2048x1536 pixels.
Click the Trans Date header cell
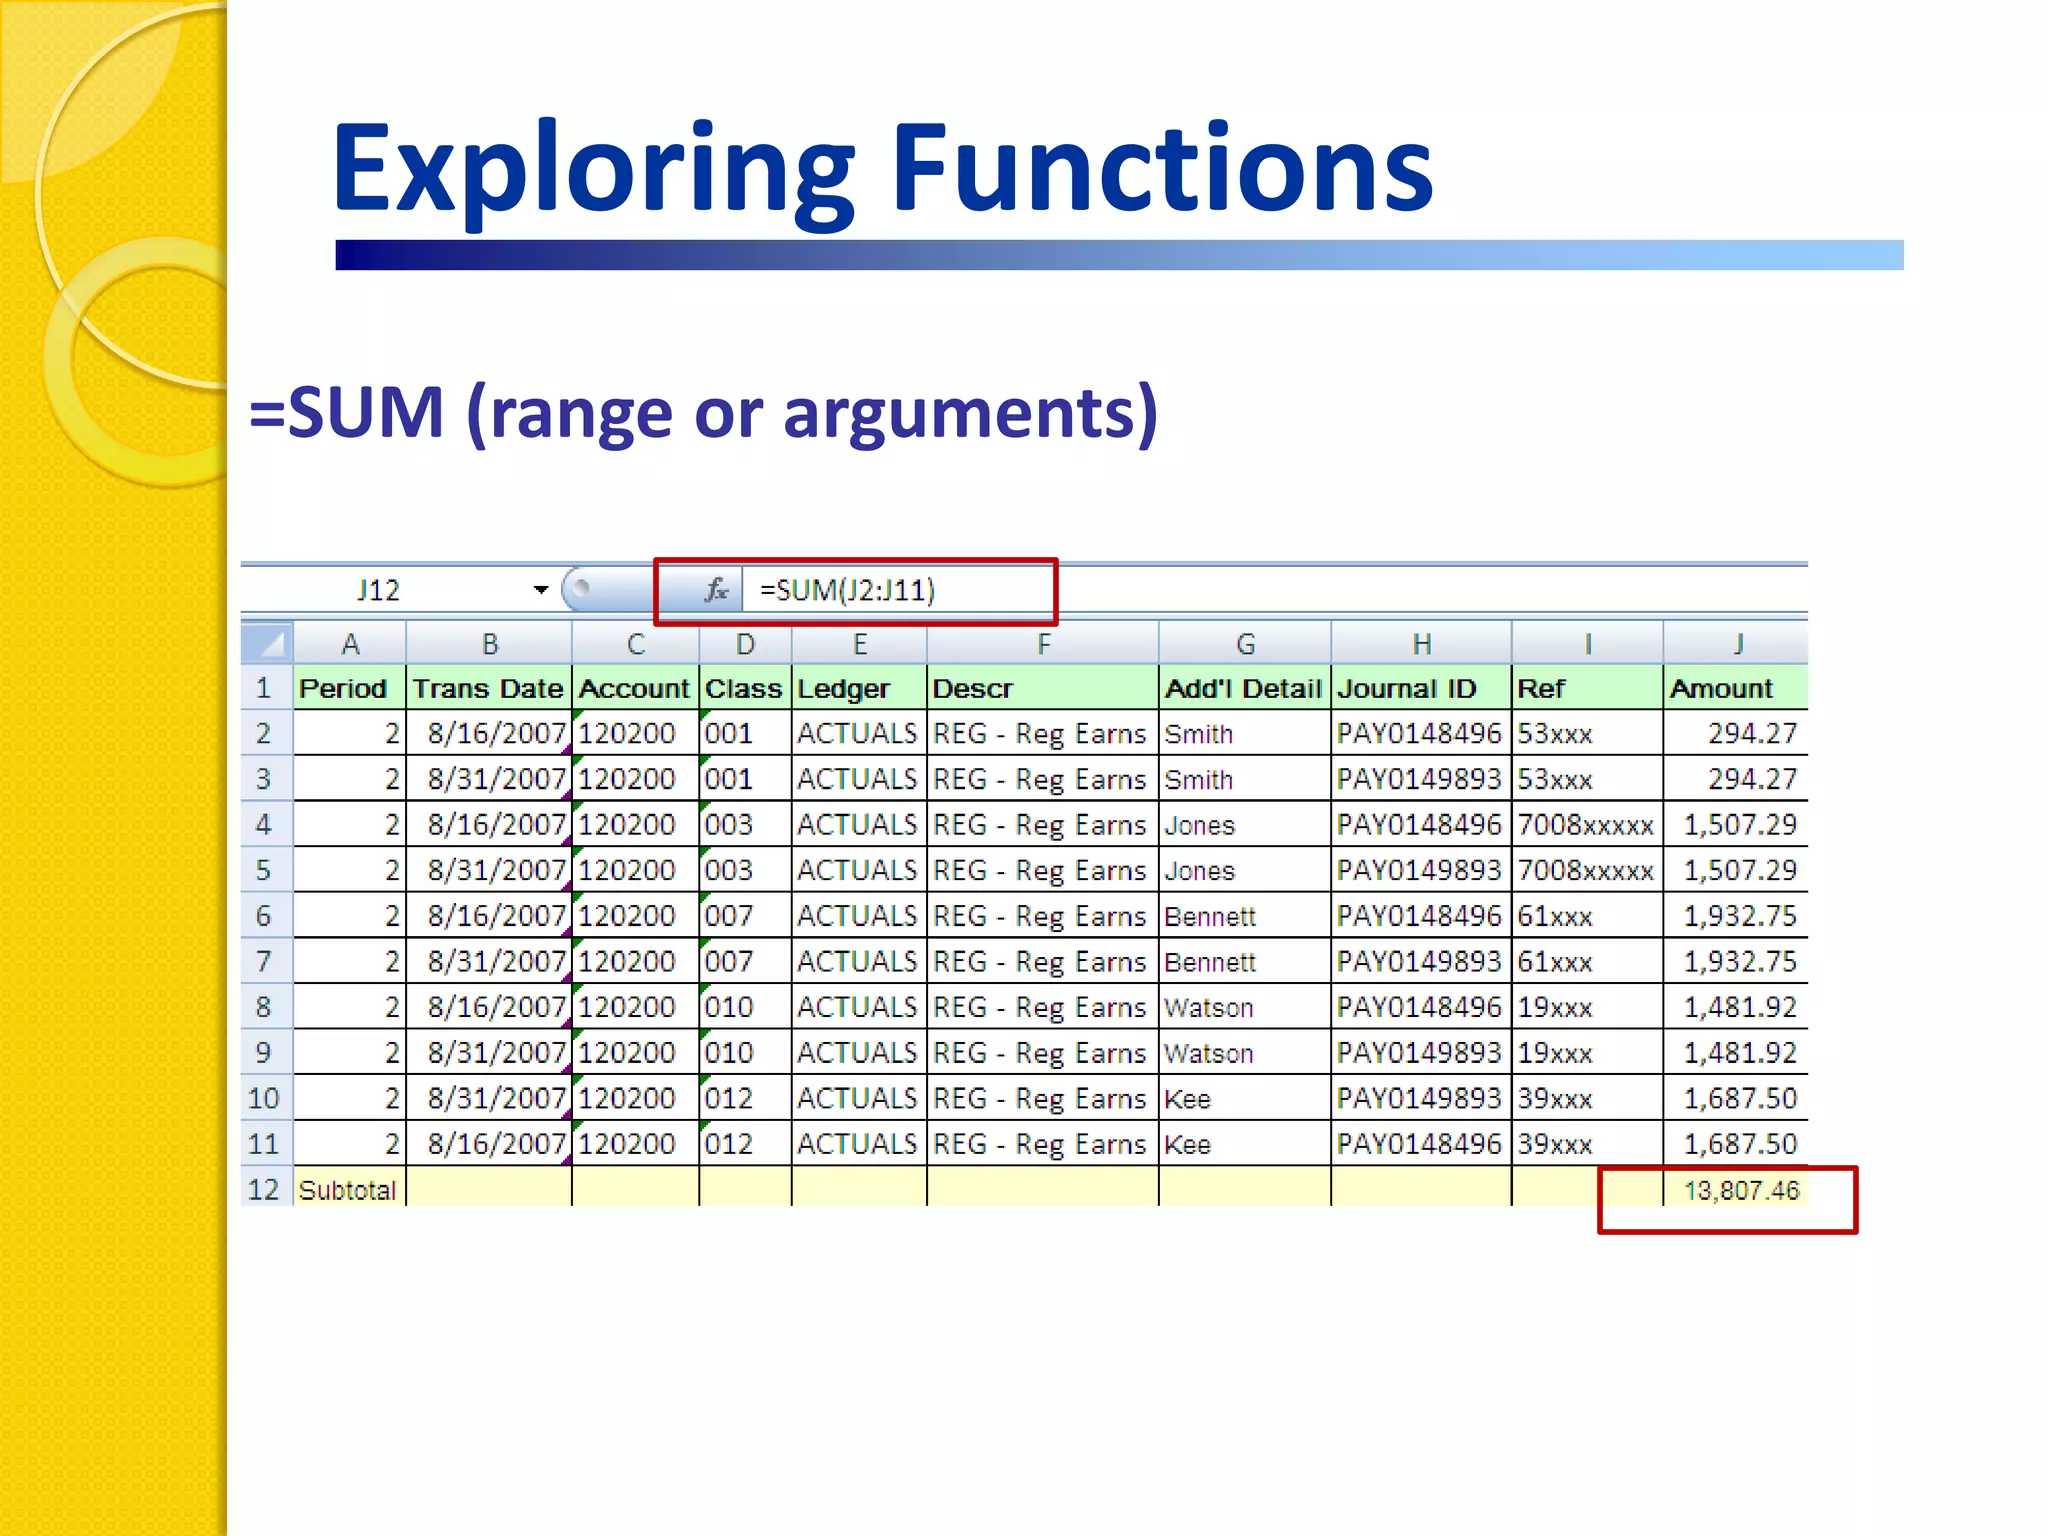(489, 688)
